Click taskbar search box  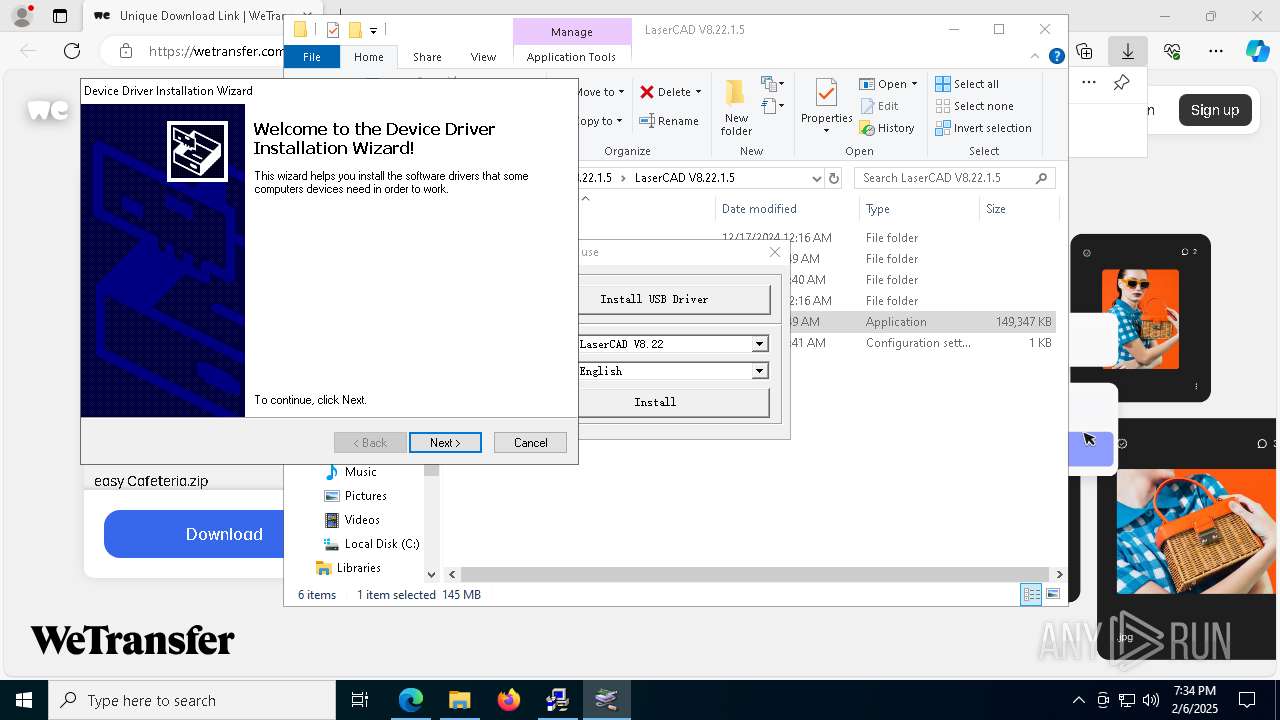point(192,700)
